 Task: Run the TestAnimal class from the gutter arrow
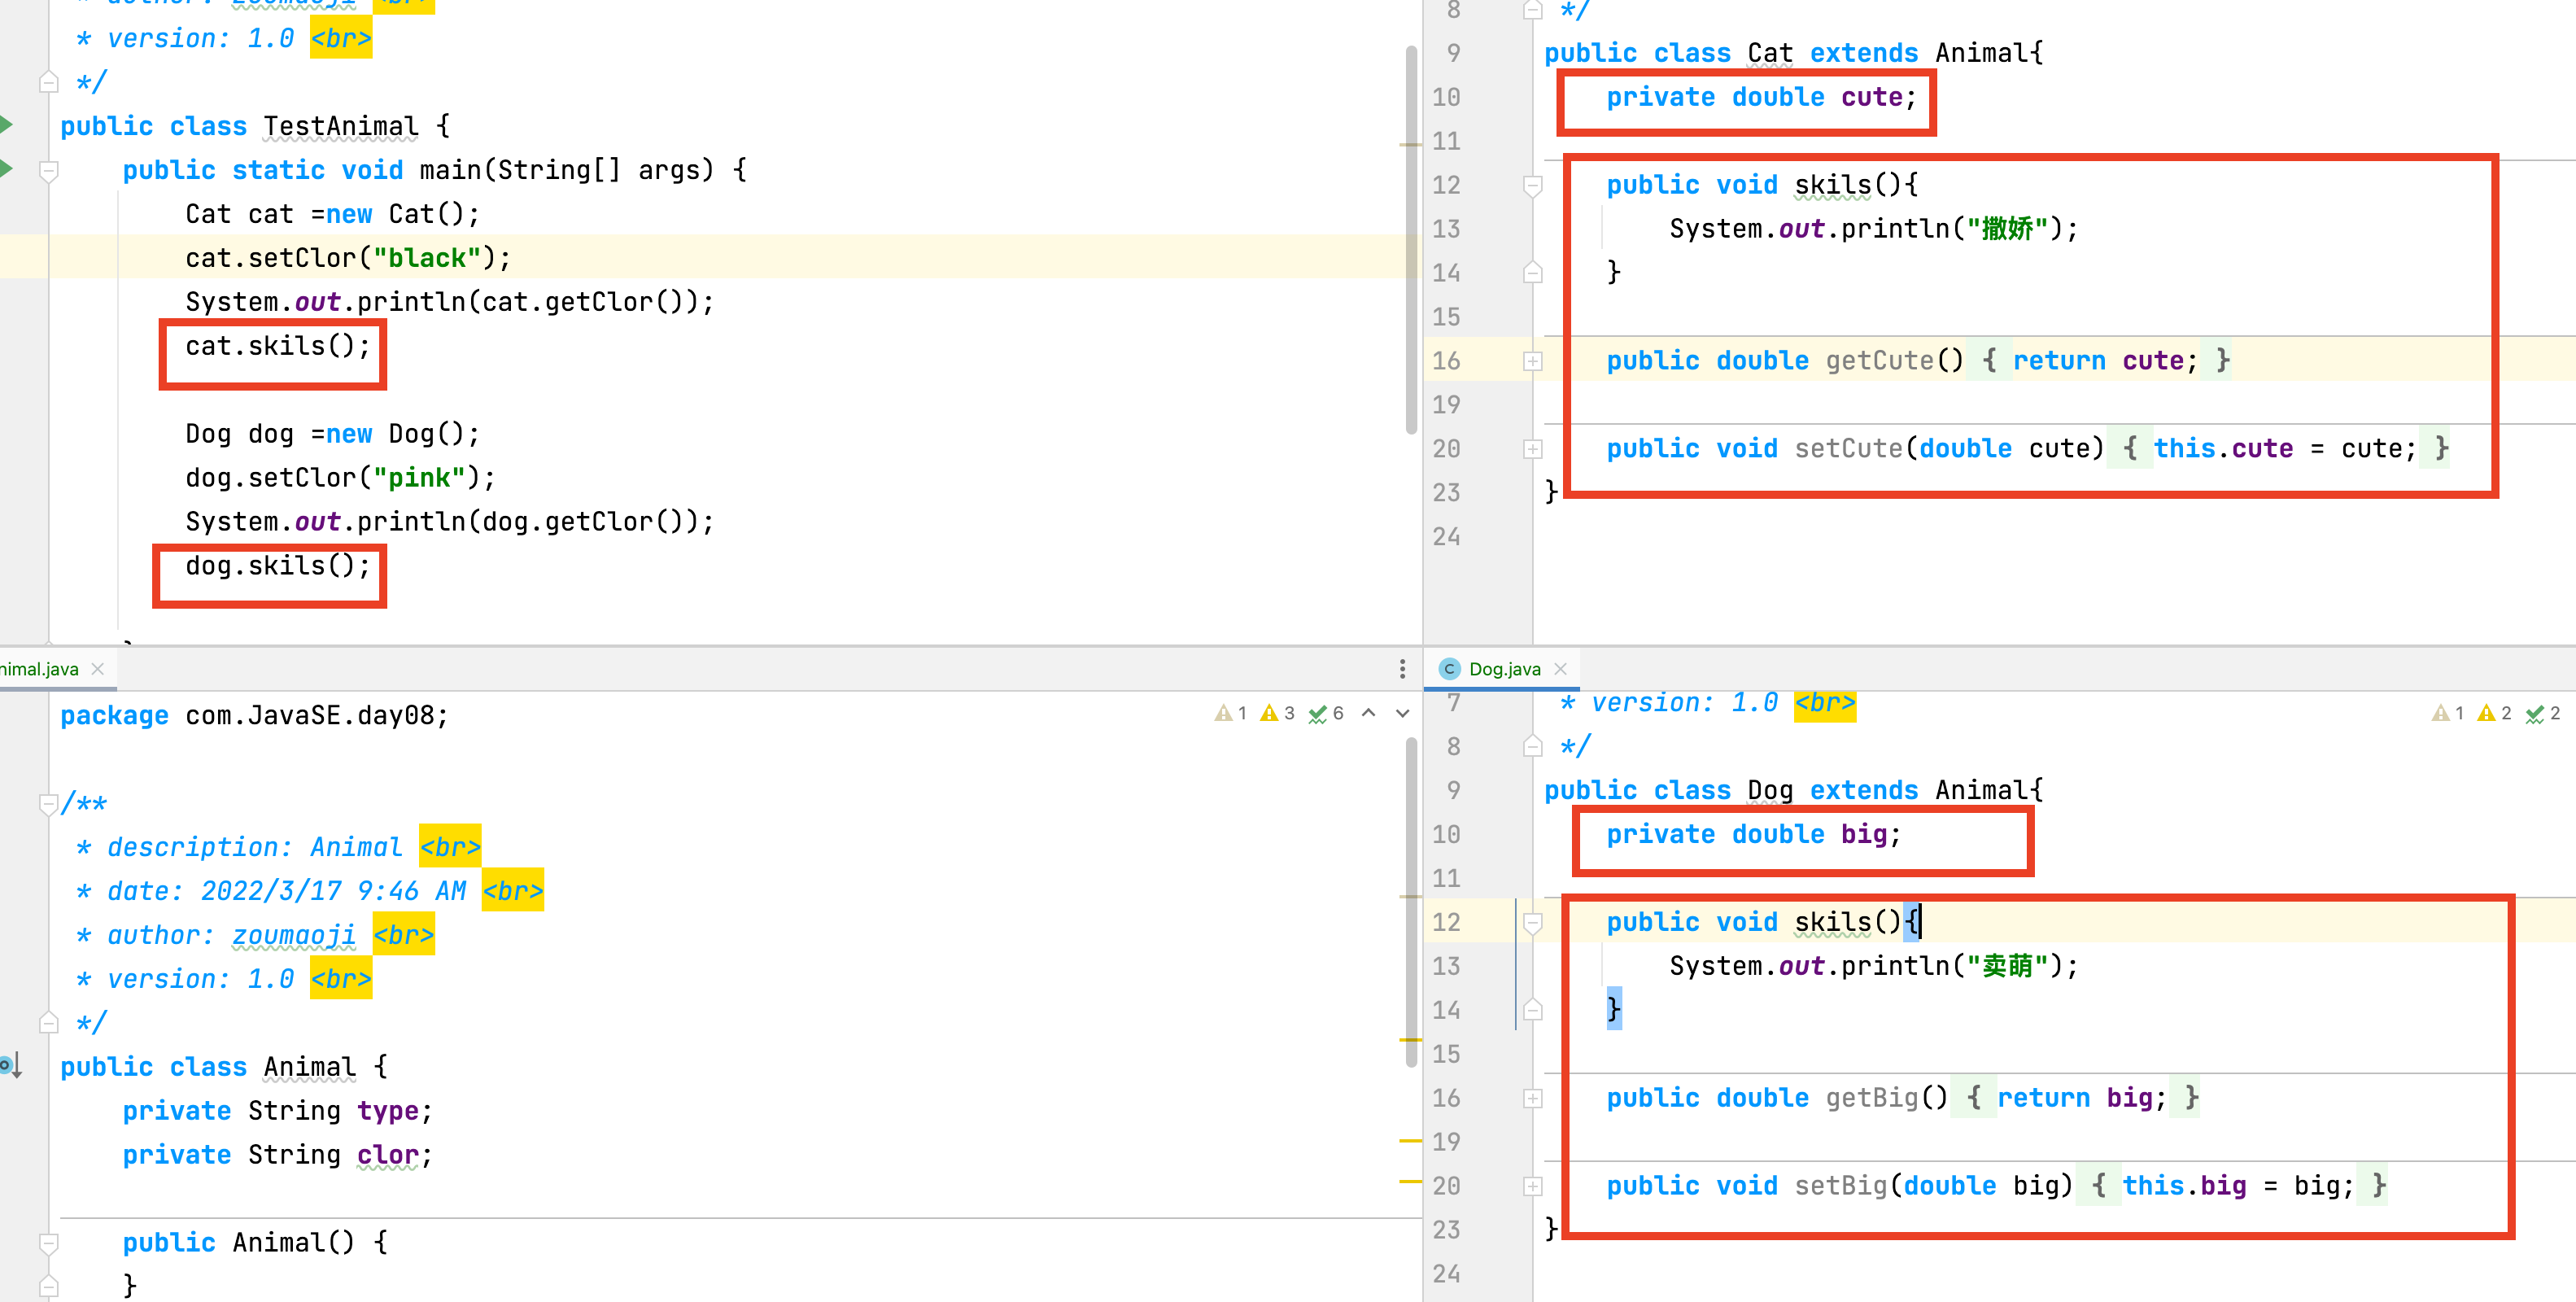click(x=6, y=125)
